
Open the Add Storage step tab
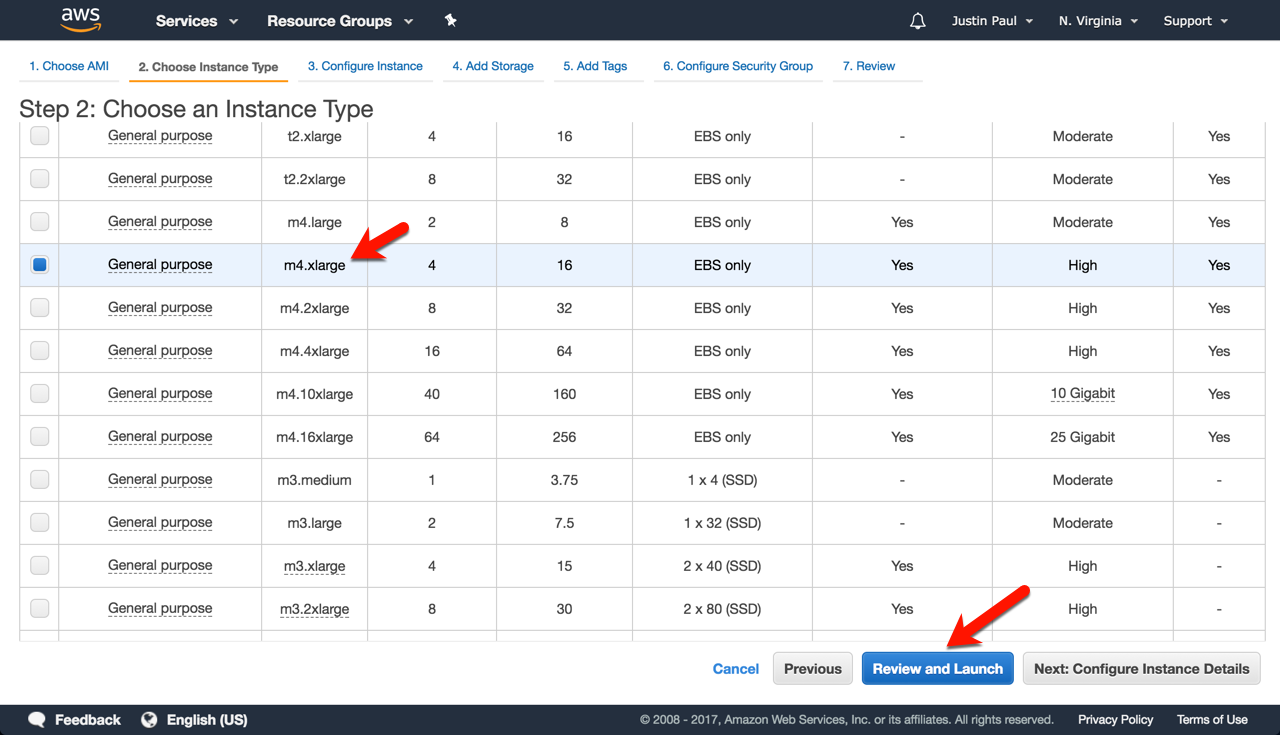(x=493, y=66)
